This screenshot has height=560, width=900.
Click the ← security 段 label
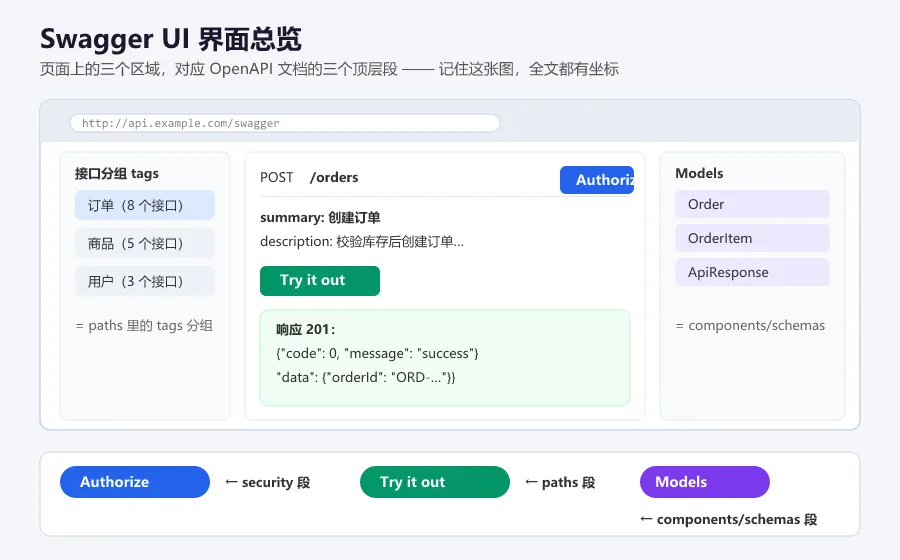pyautogui.click(x=267, y=482)
